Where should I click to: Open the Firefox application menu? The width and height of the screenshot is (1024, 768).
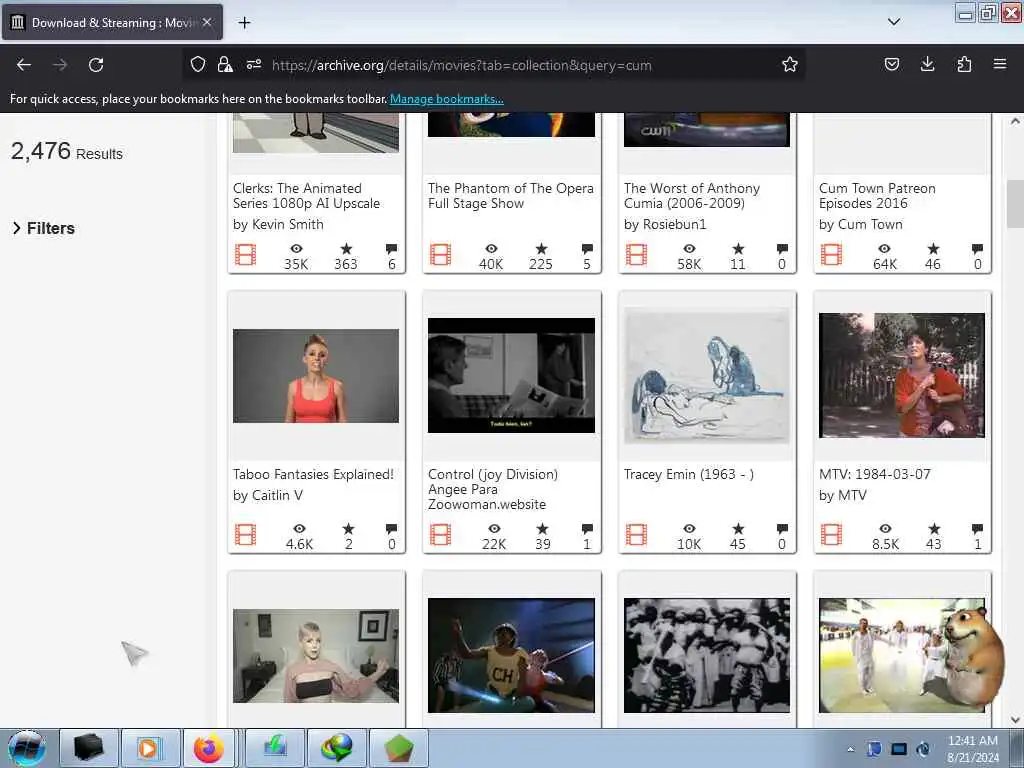[x=1000, y=64]
